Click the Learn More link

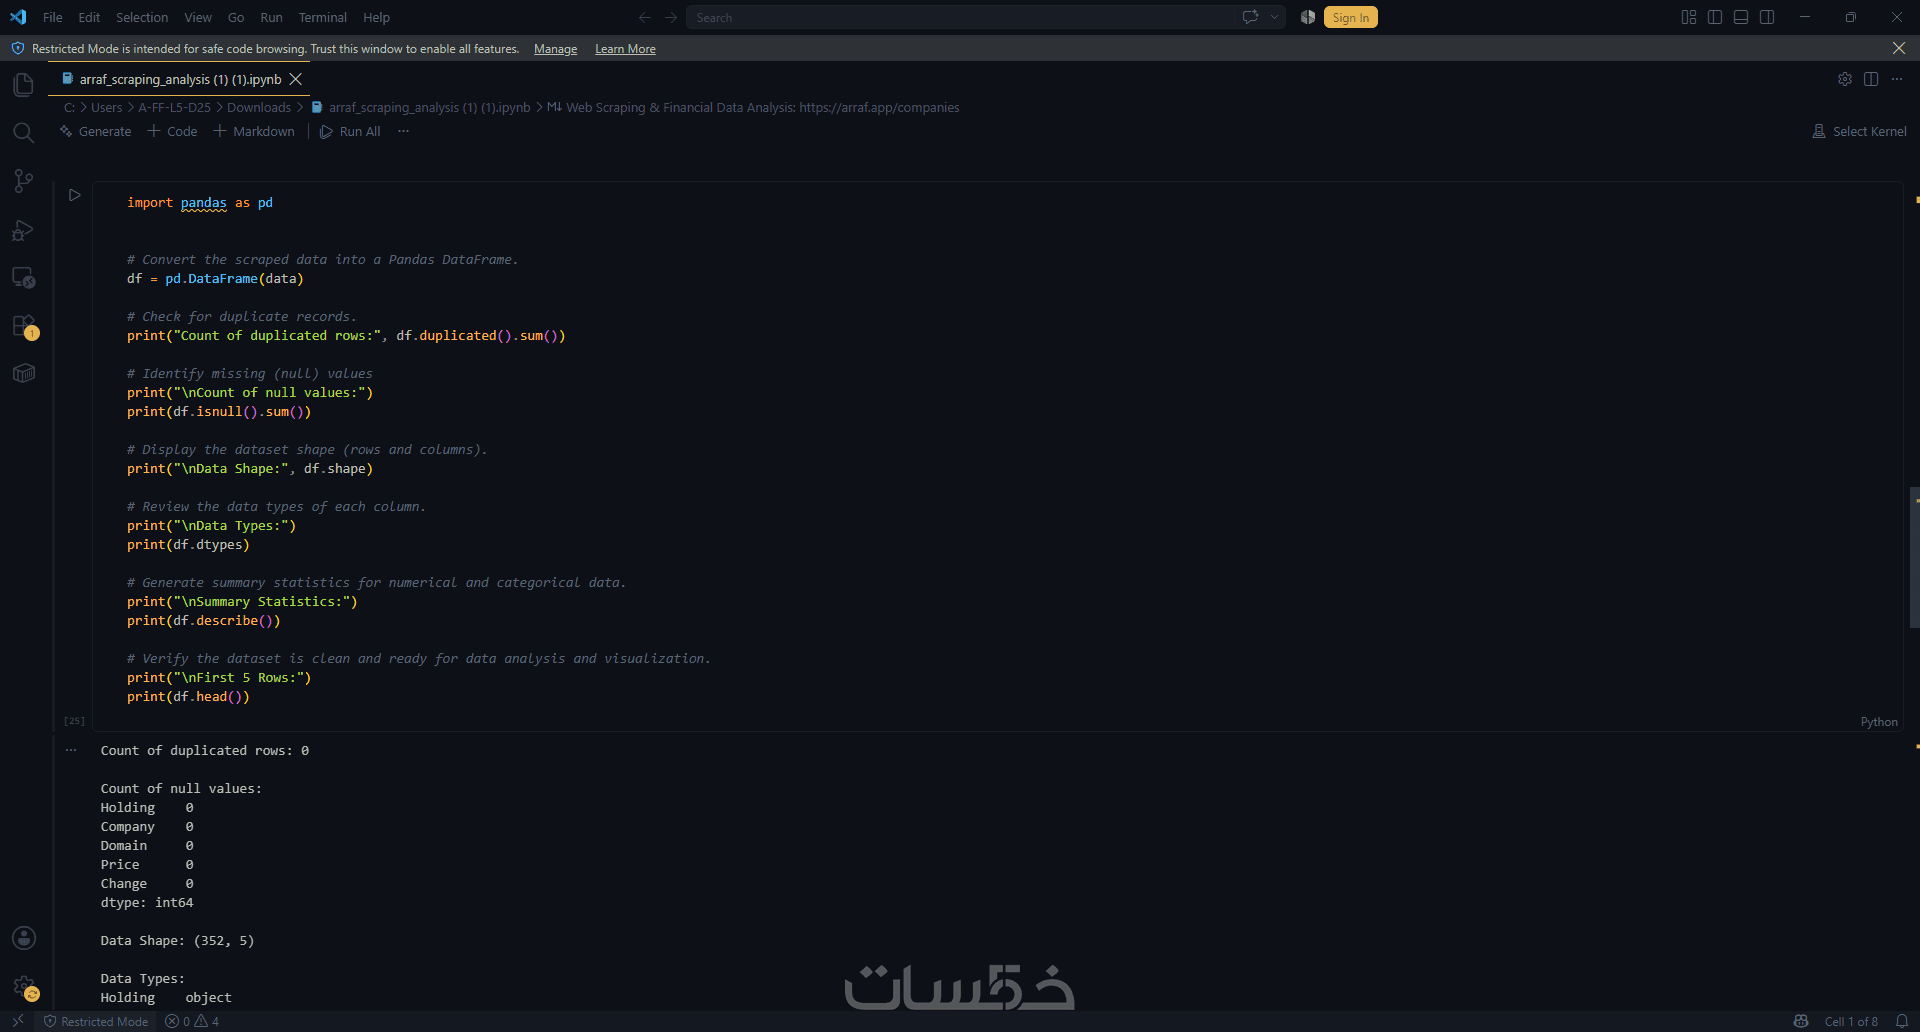coord(625,49)
